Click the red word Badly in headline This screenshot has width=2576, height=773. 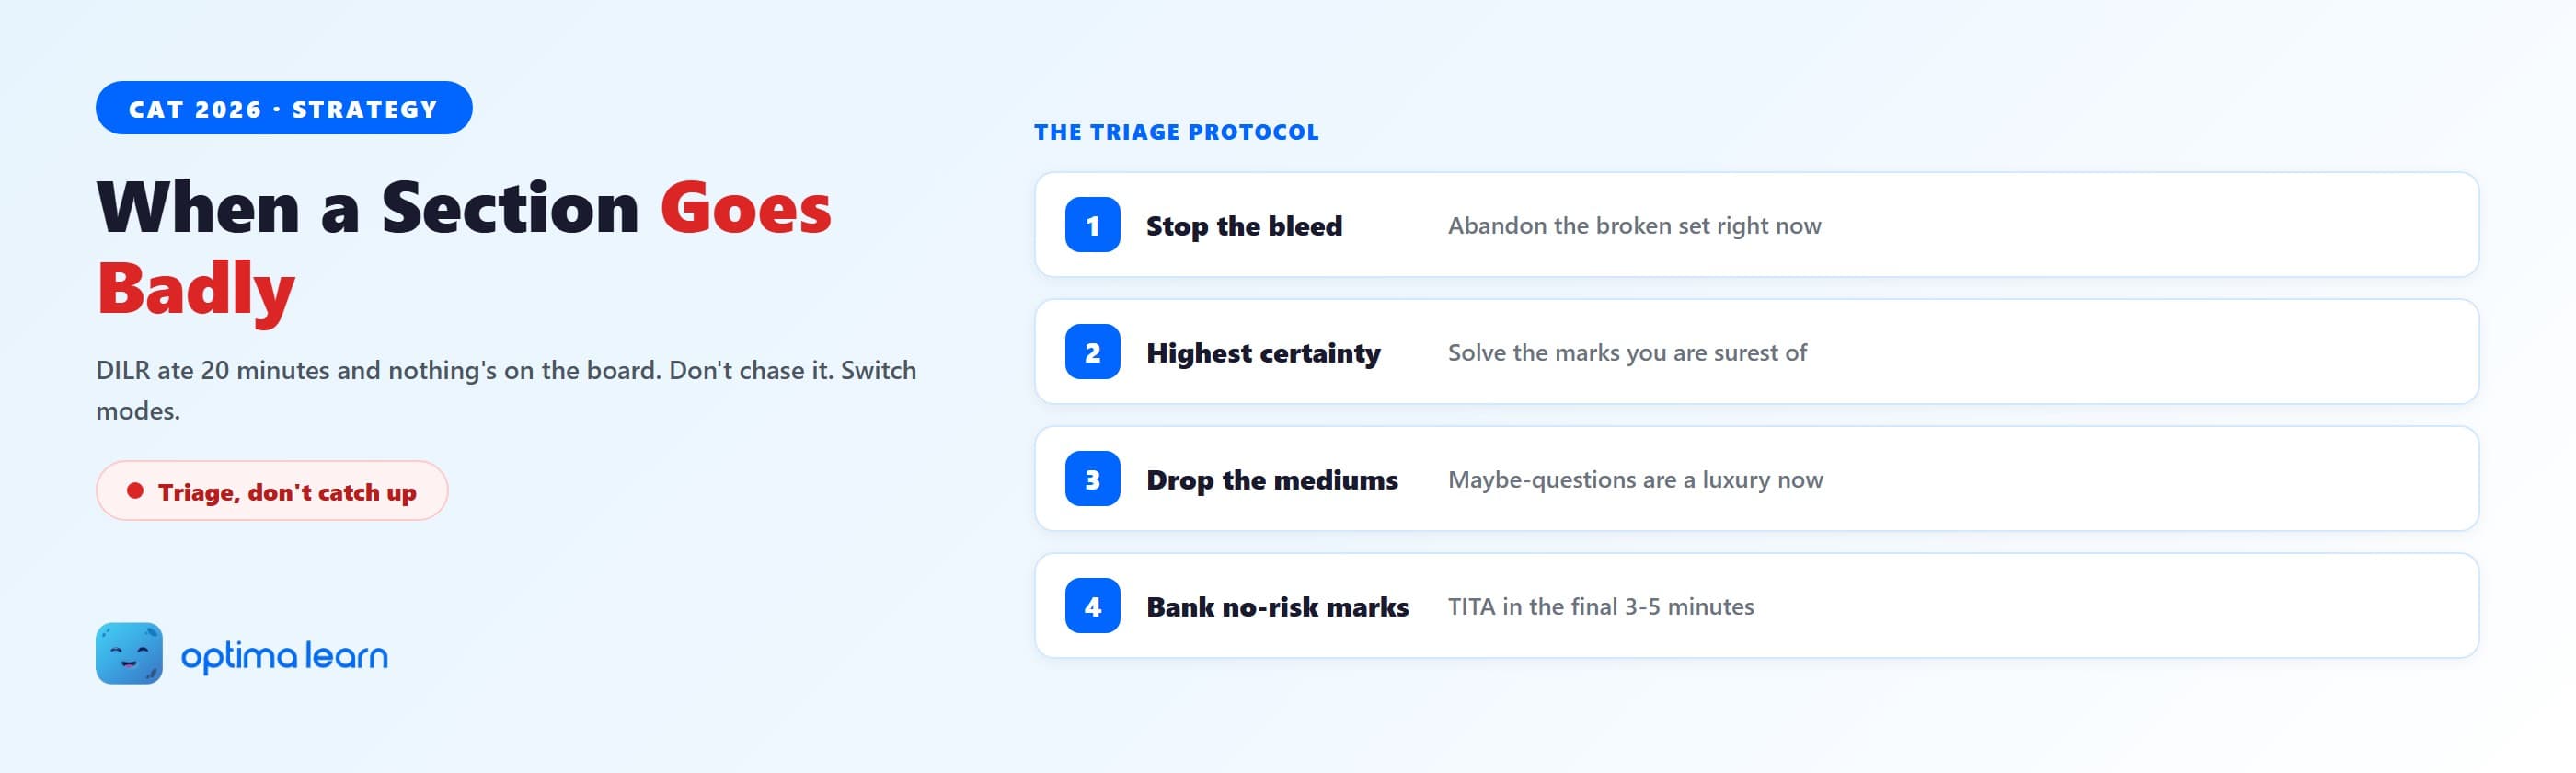pyautogui.click(x=196, y=290)
